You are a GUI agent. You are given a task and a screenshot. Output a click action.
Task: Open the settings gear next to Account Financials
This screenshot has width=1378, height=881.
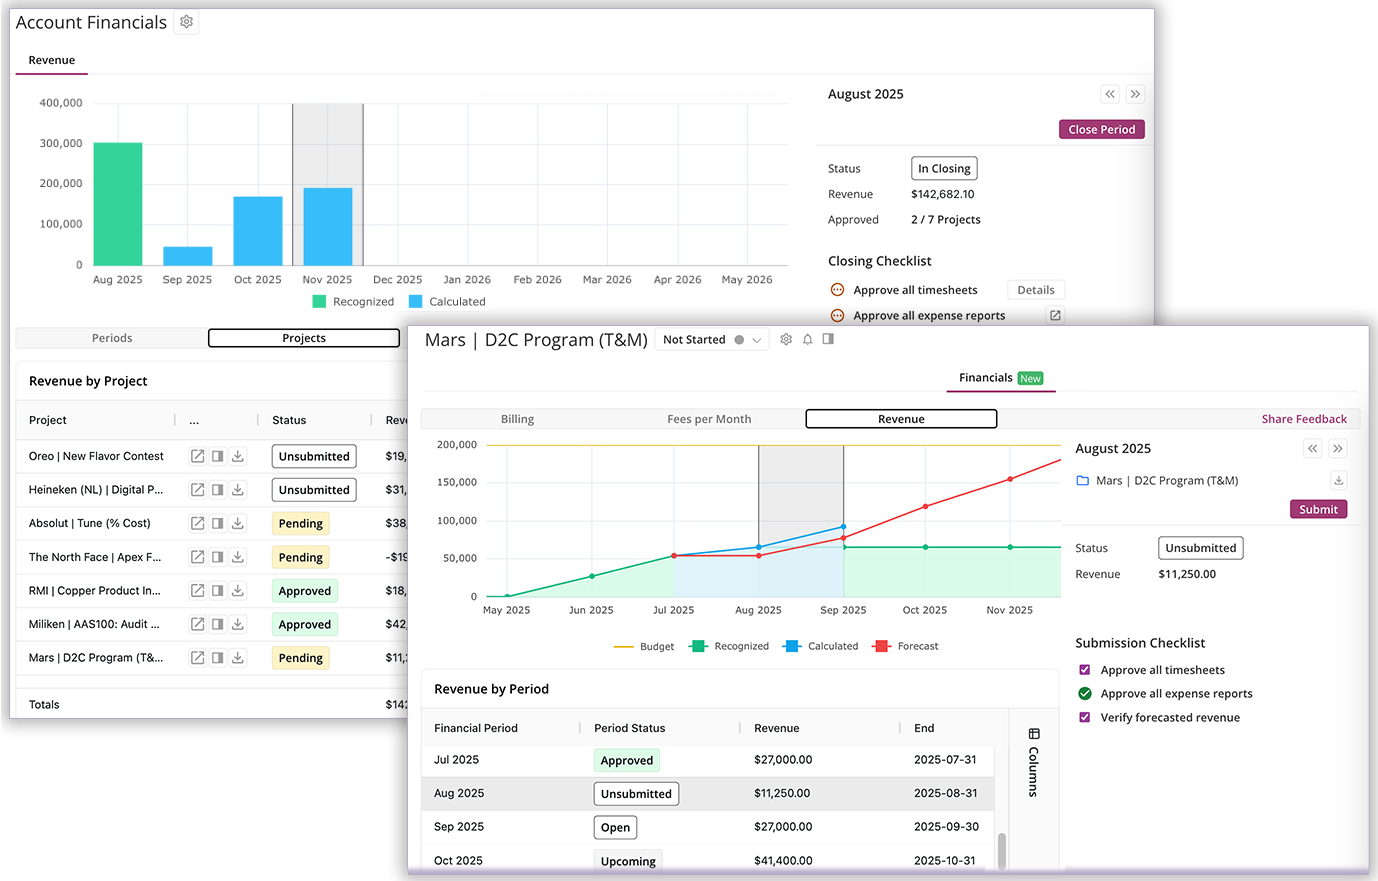(x=186, y=21)
